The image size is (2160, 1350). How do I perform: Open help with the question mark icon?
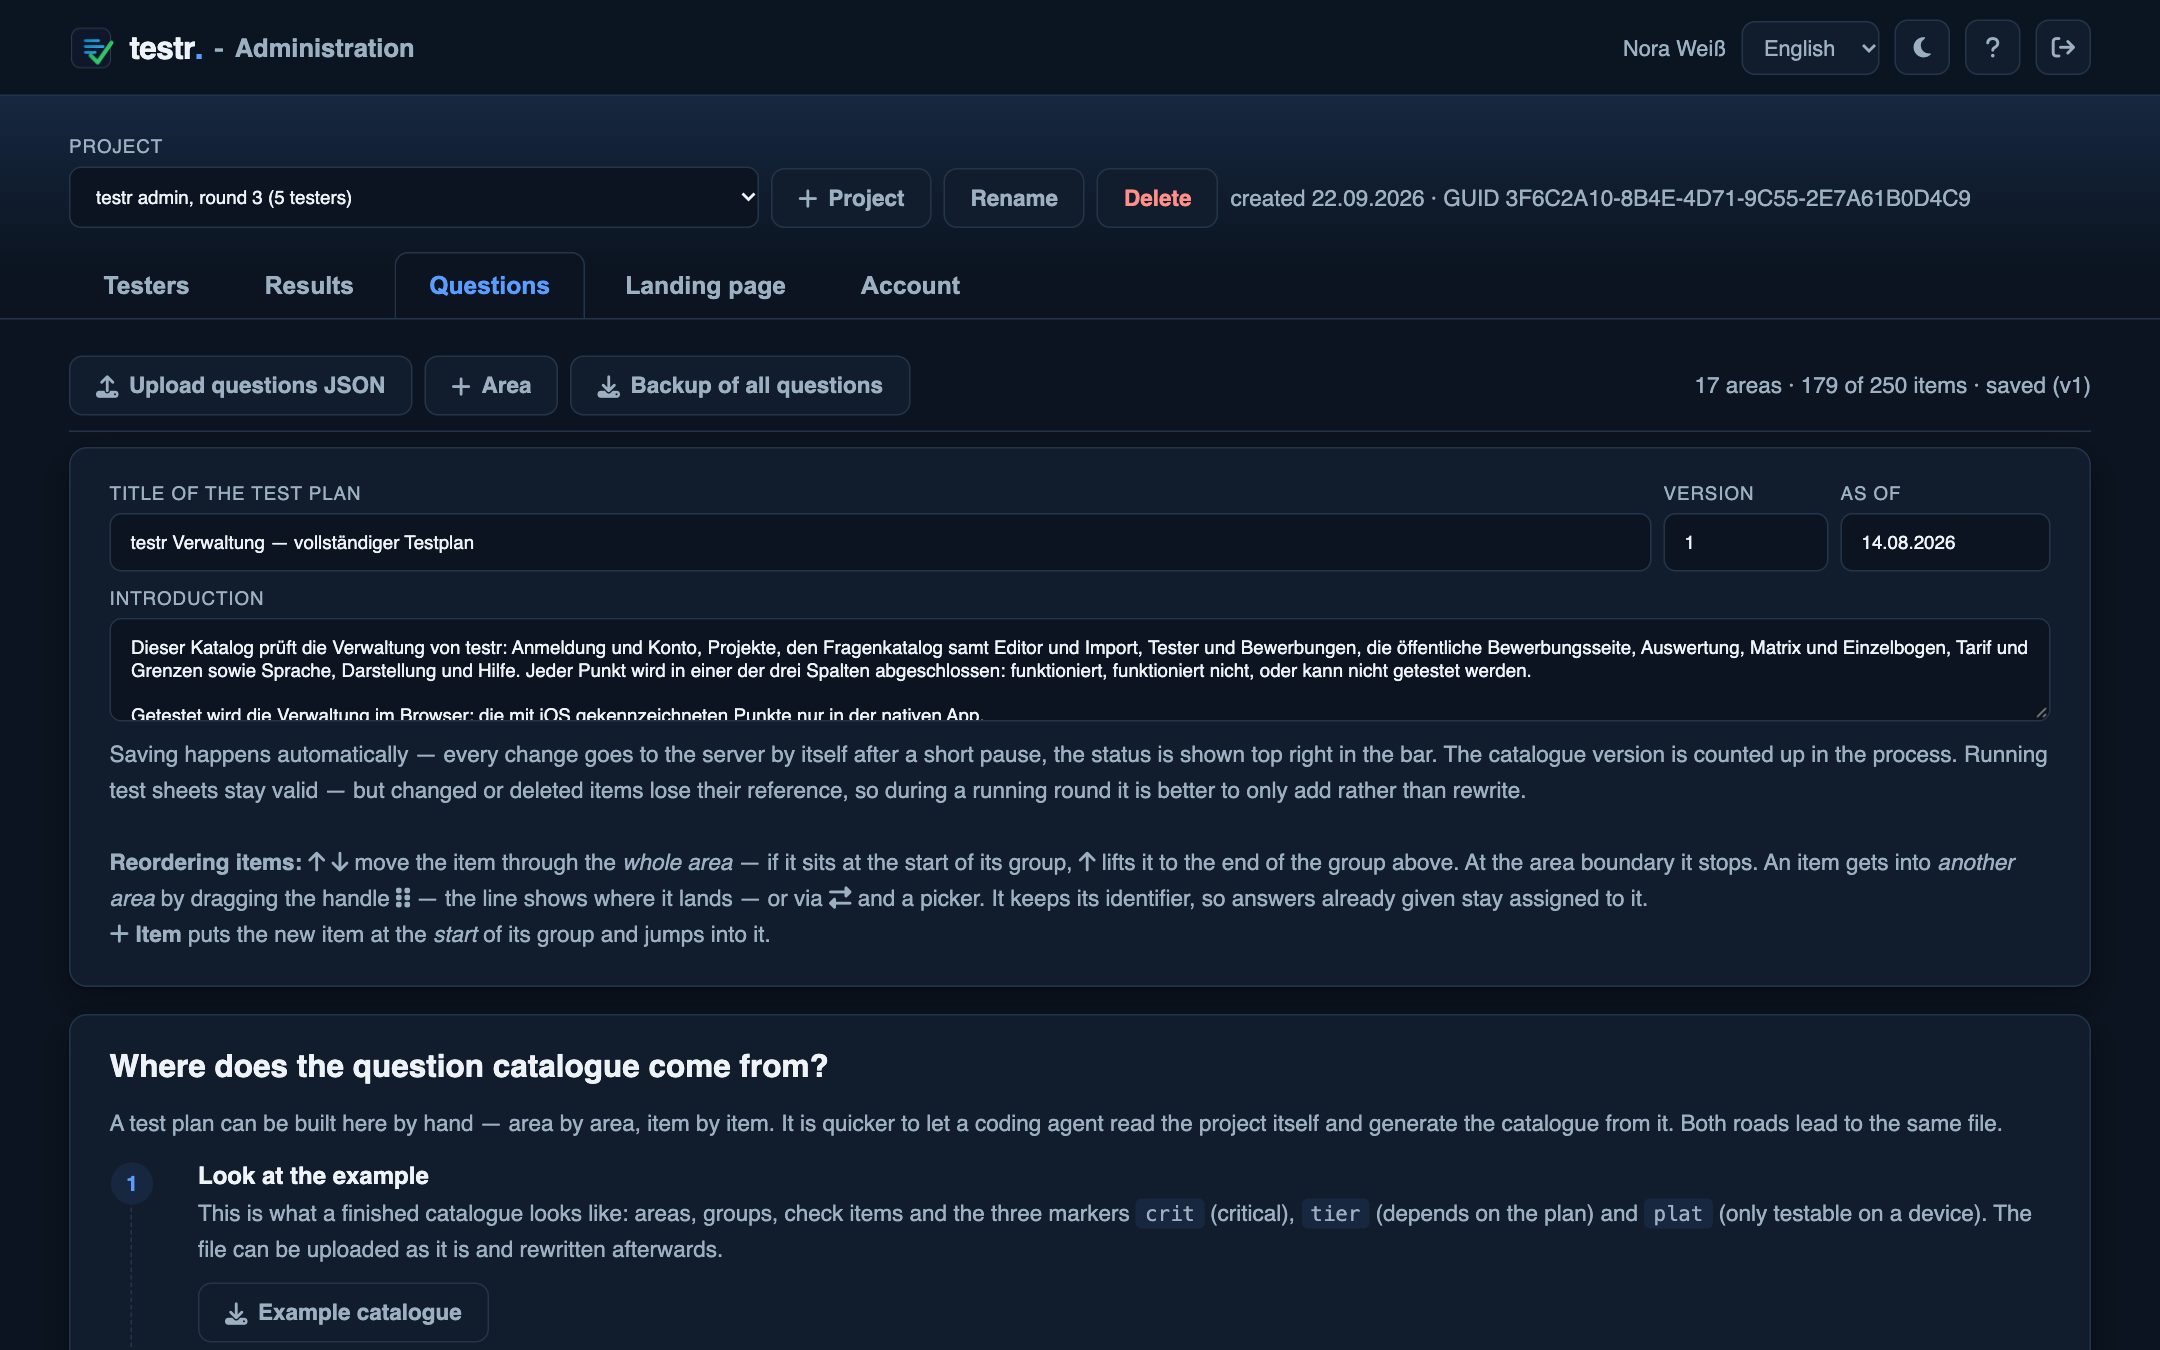[1992, 48]
